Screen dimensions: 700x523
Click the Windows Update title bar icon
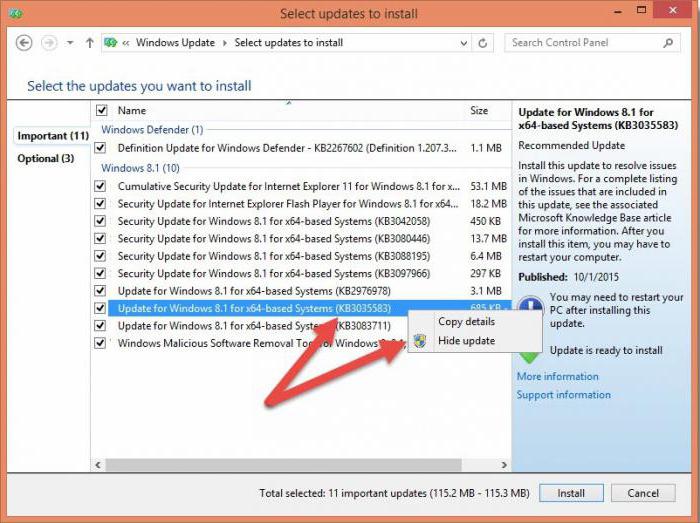click(x=16, y=13)
